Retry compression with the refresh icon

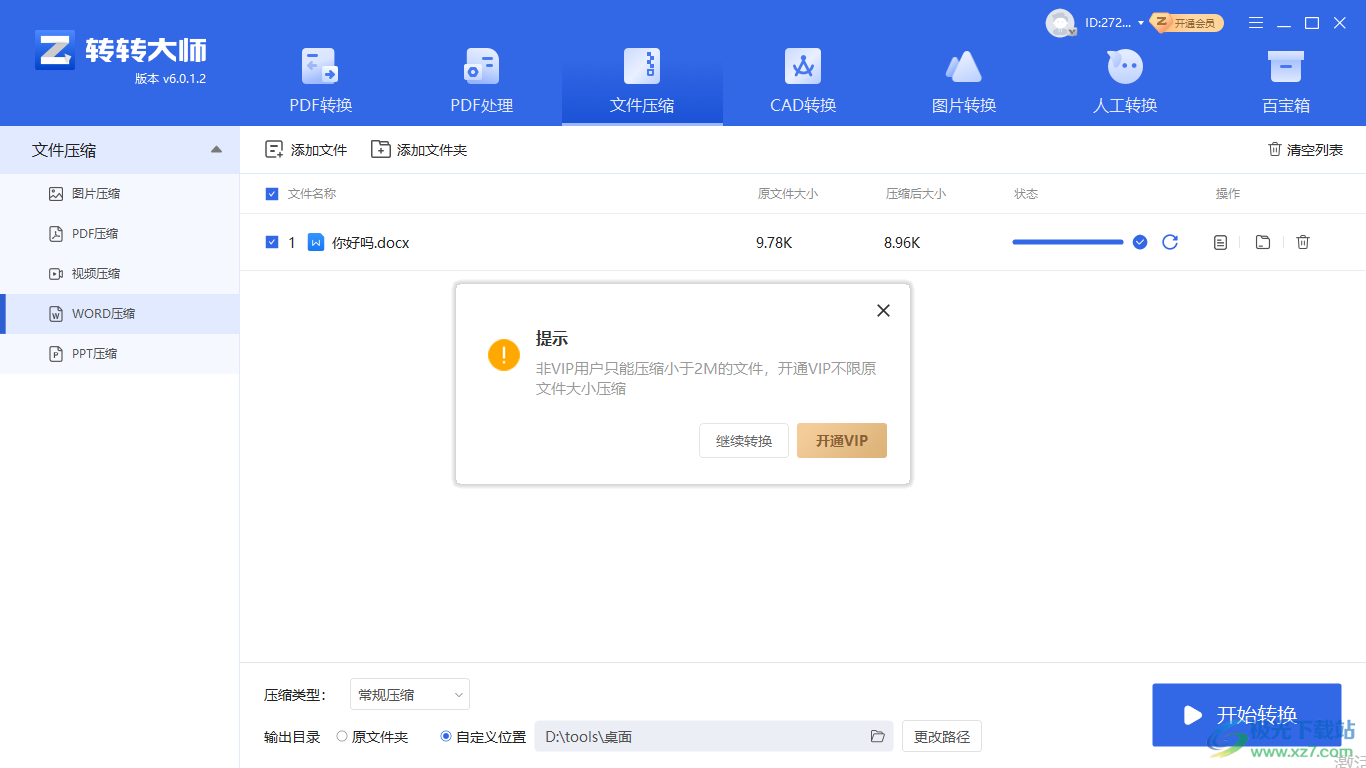[1170, 242]
